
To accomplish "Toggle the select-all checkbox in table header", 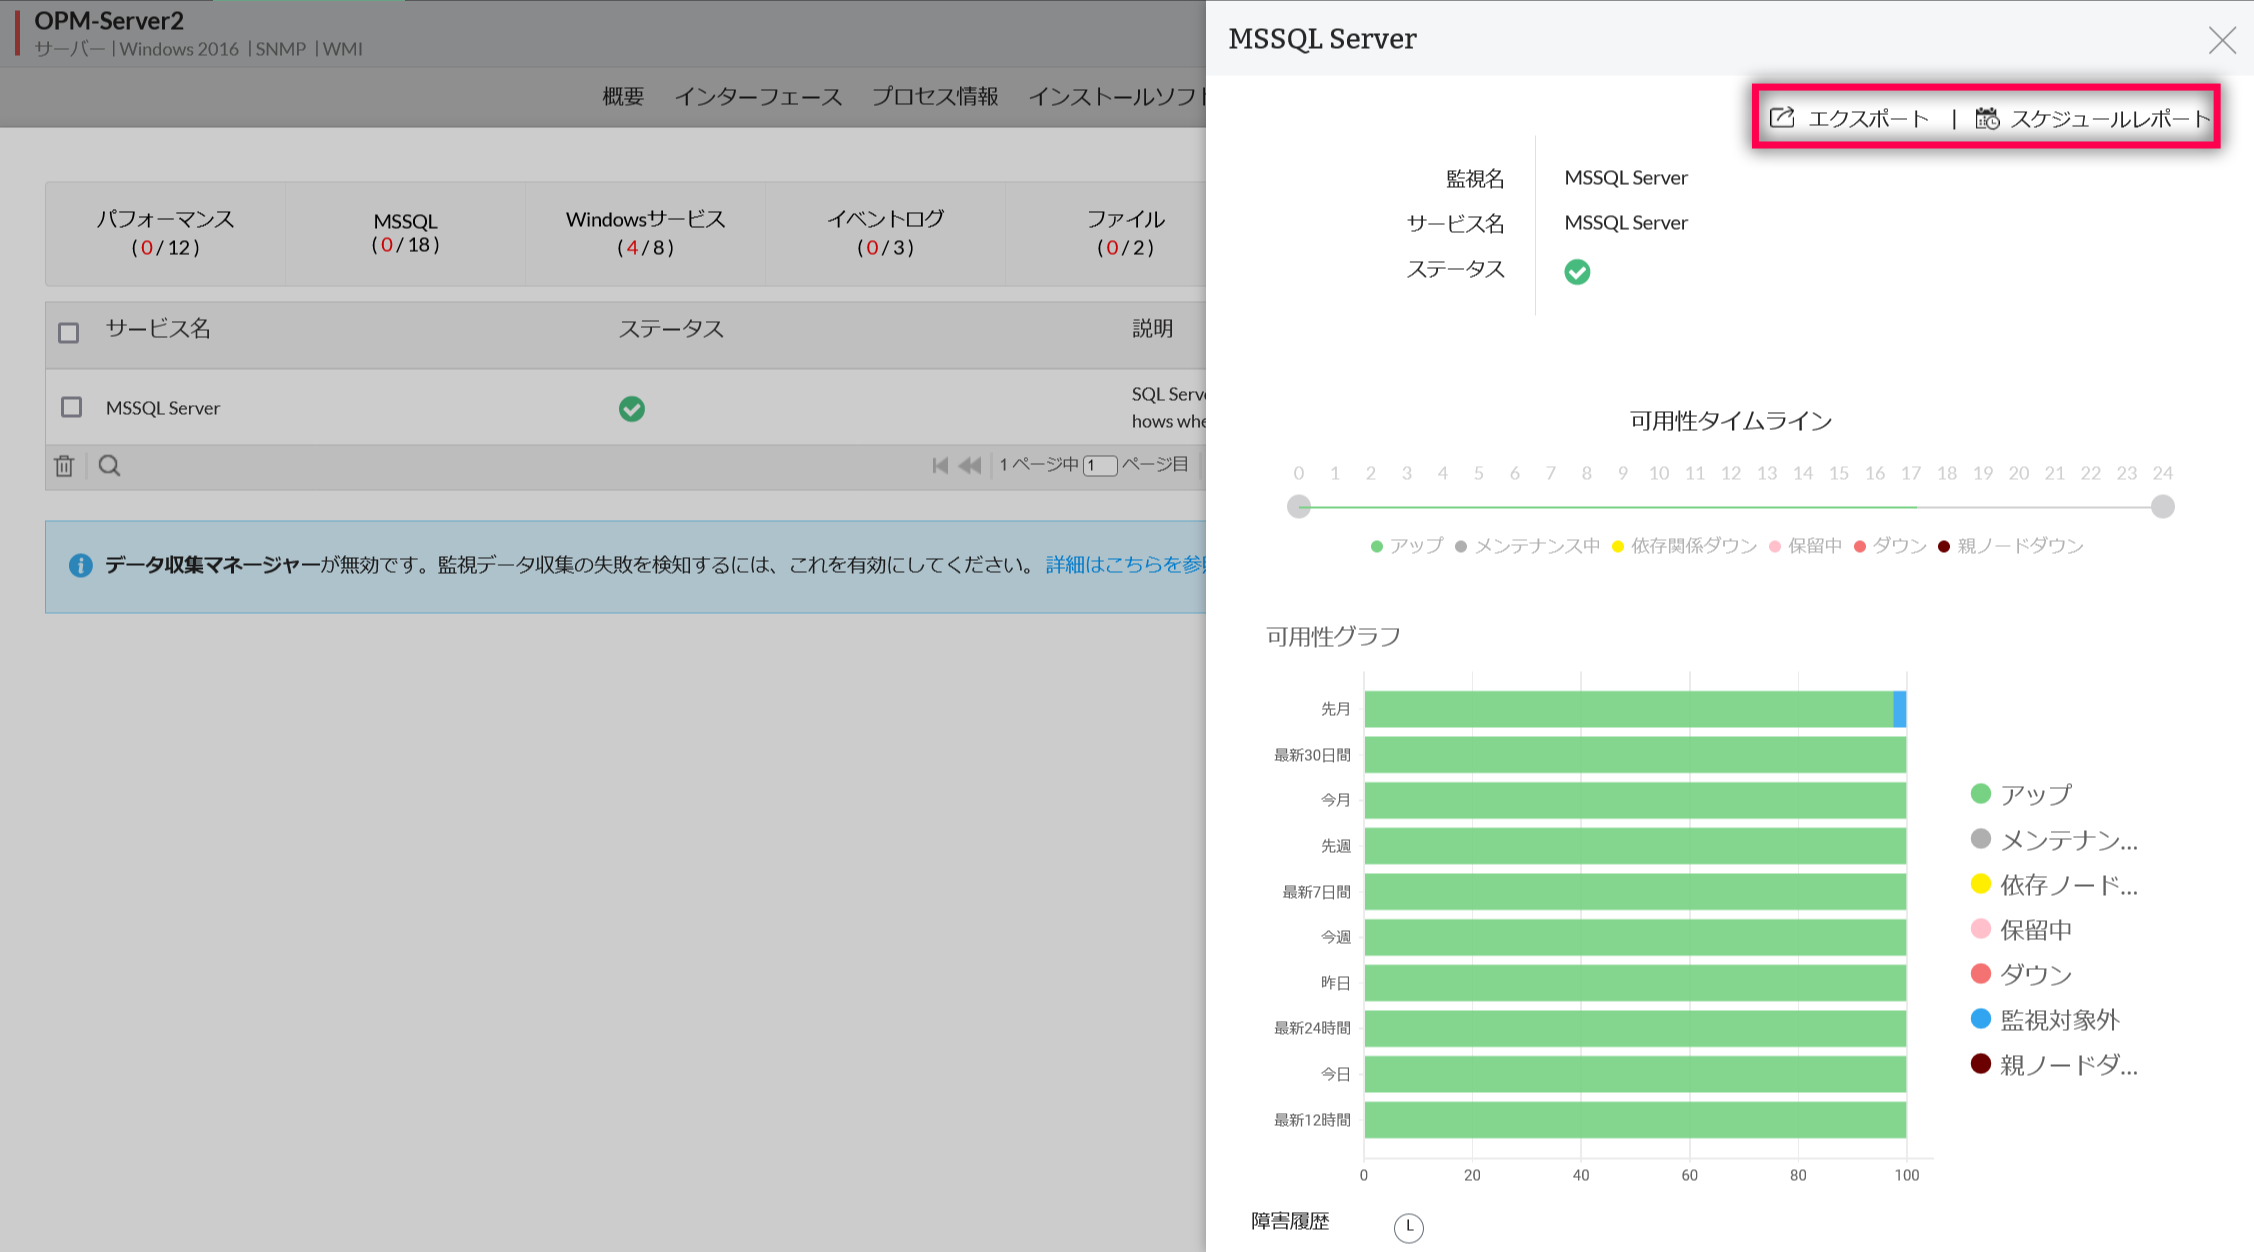I will 68,332.
